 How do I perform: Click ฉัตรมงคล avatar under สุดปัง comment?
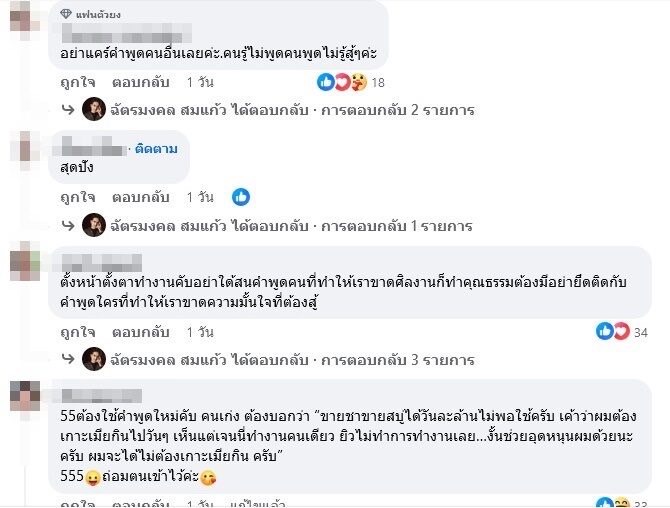(94, 225)
